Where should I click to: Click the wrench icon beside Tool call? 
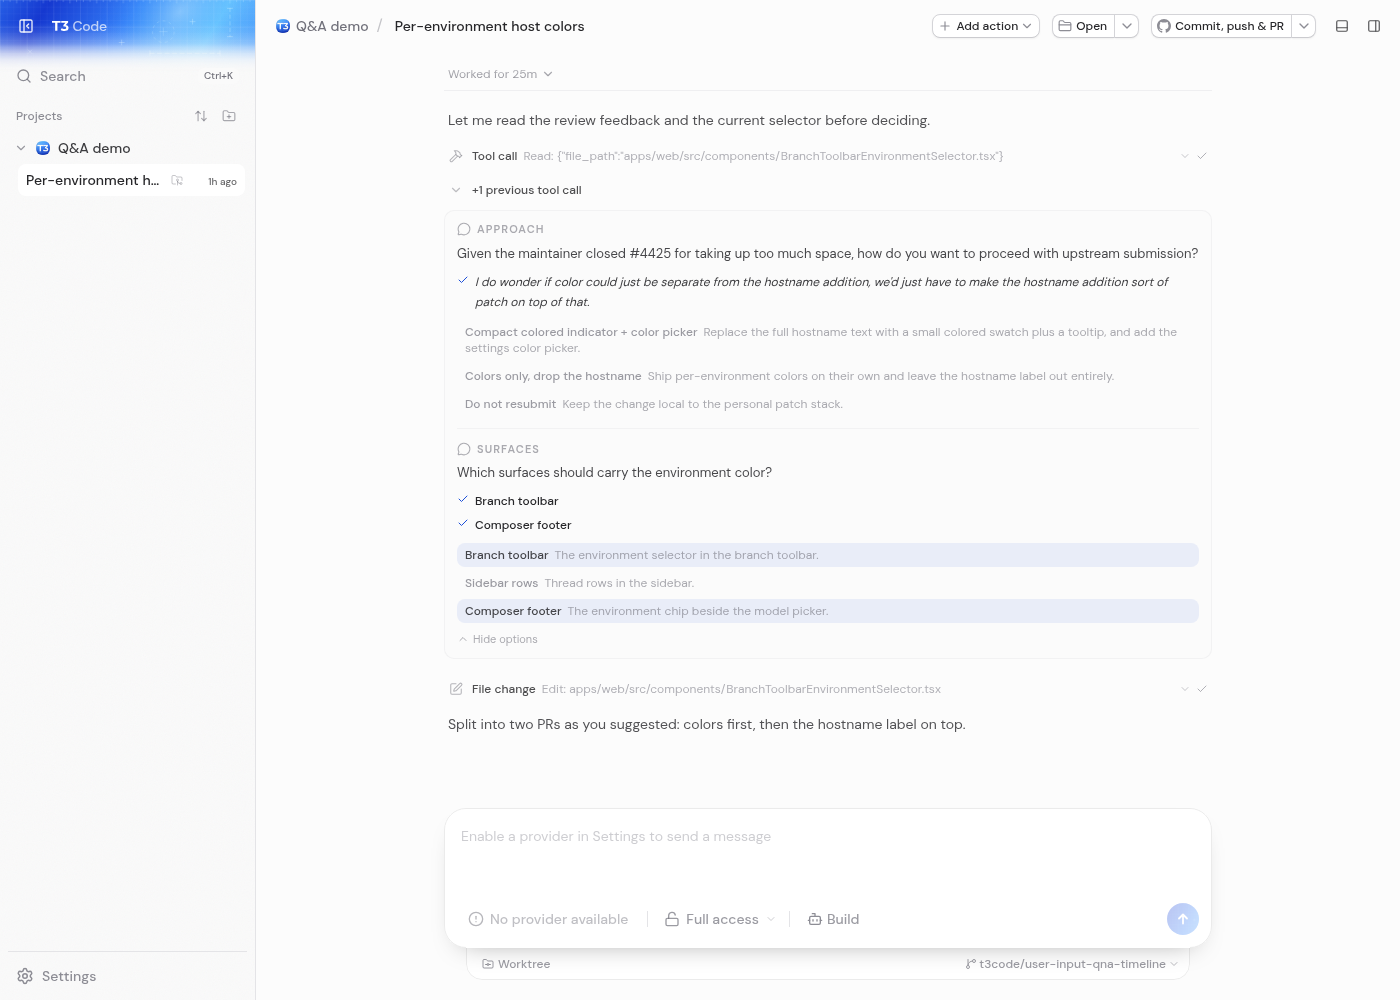point(456,156)
